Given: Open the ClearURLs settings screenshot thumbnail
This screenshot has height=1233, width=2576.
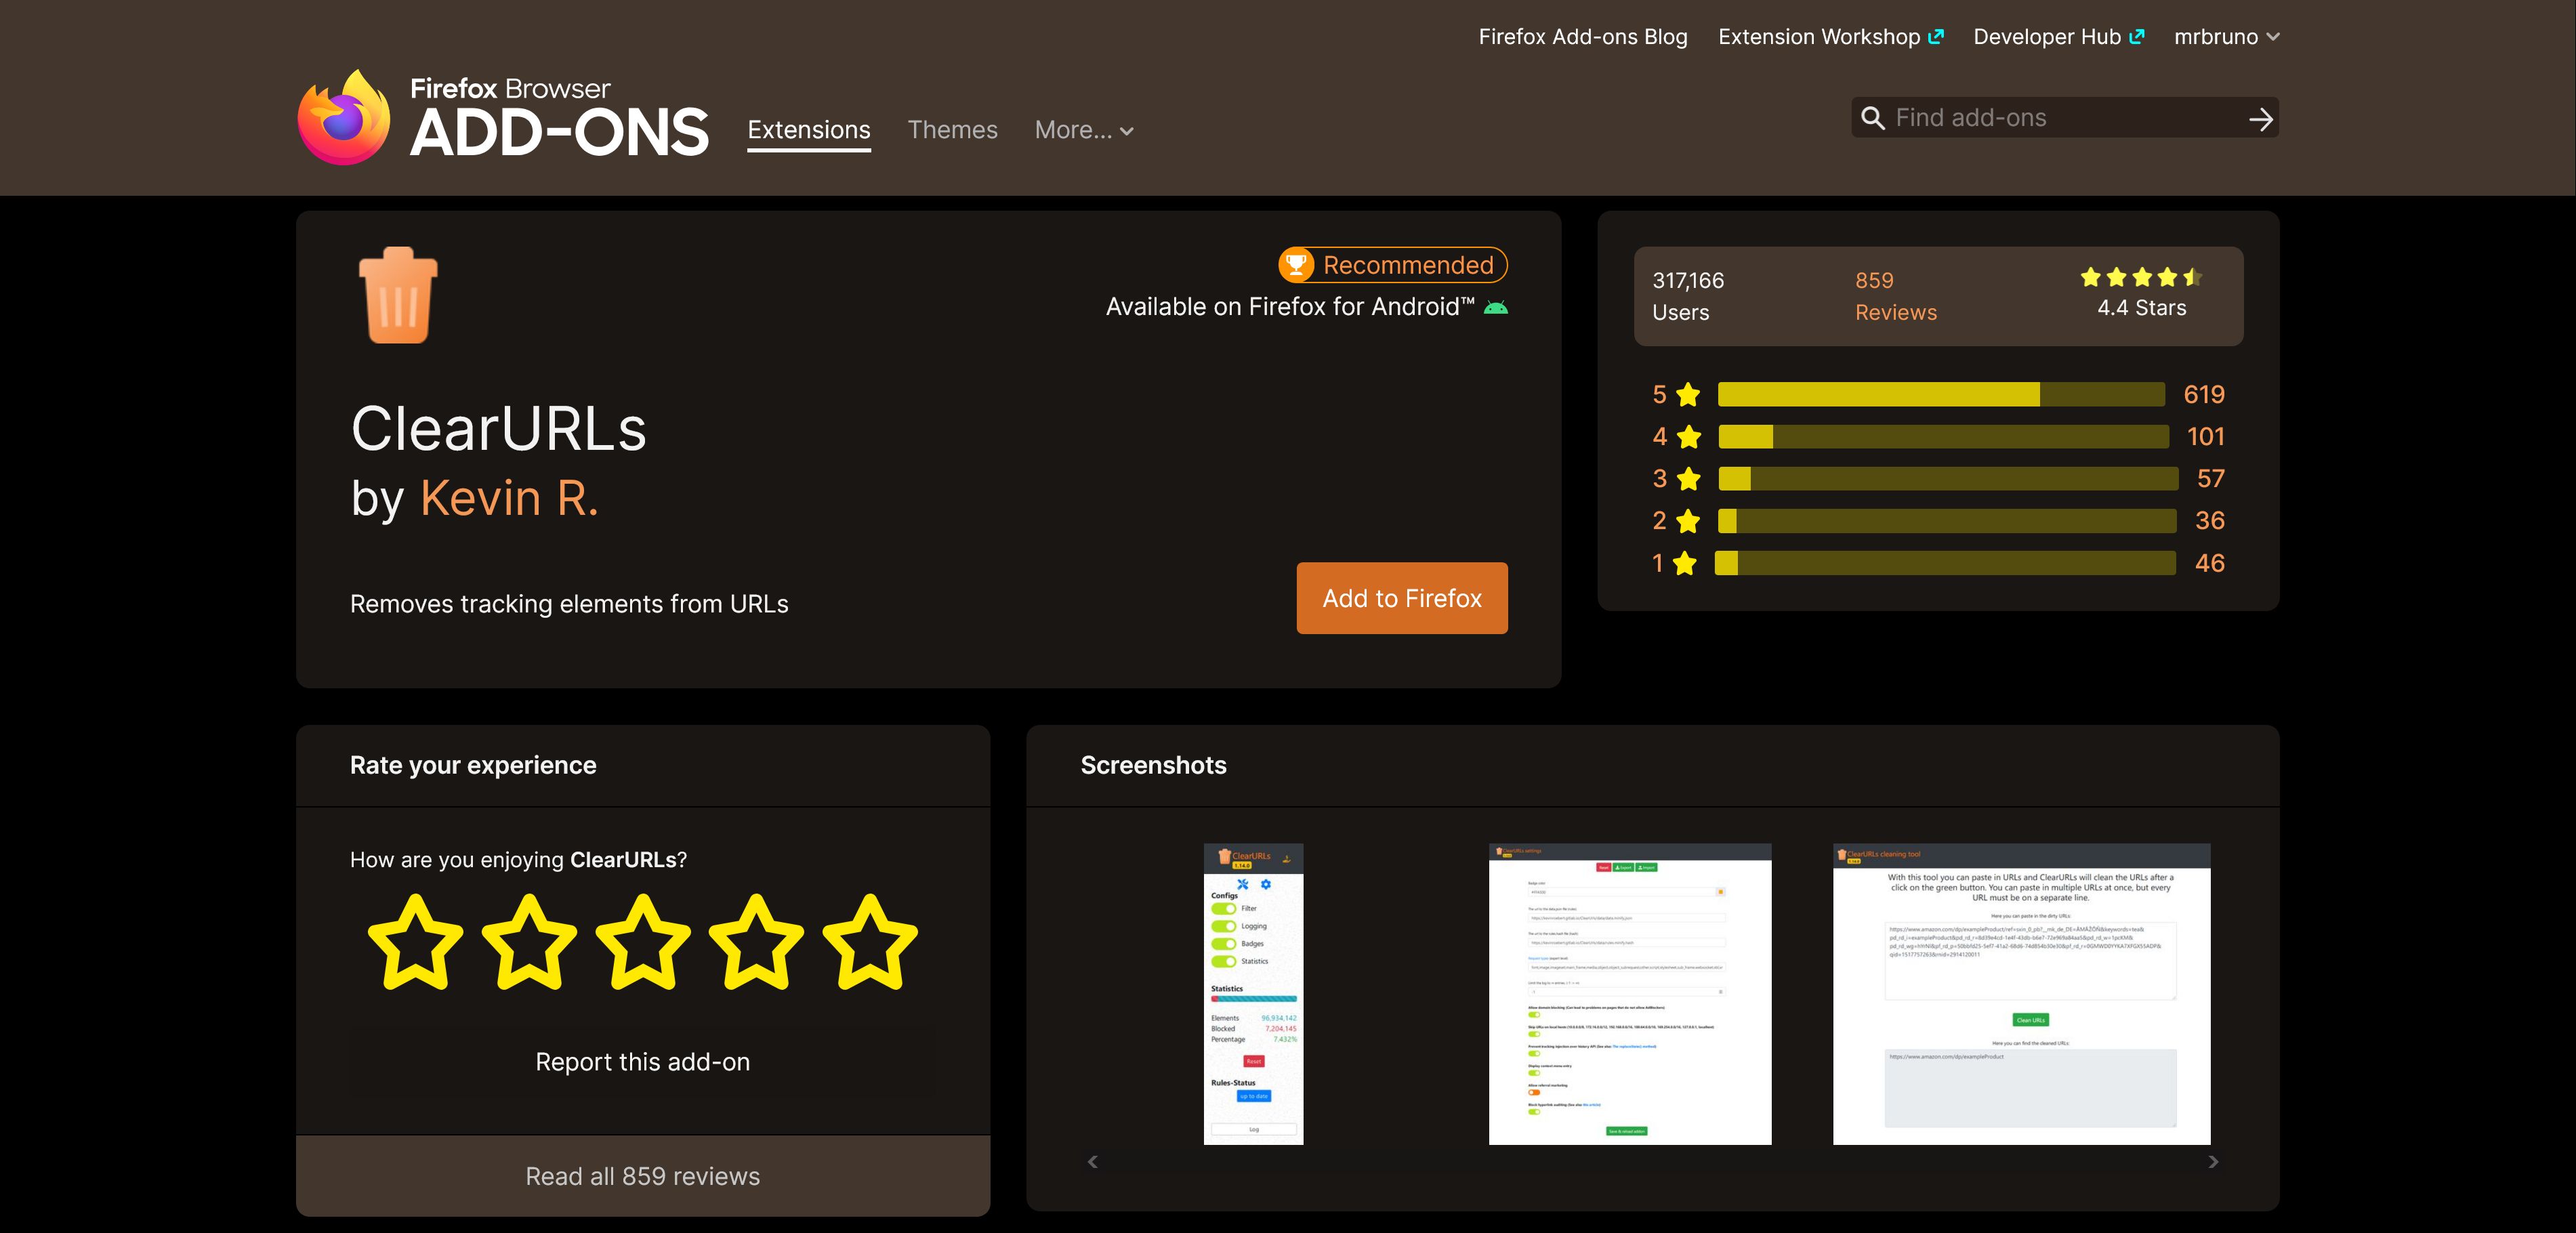Looking at the screenshot, I should [1630, 994].
